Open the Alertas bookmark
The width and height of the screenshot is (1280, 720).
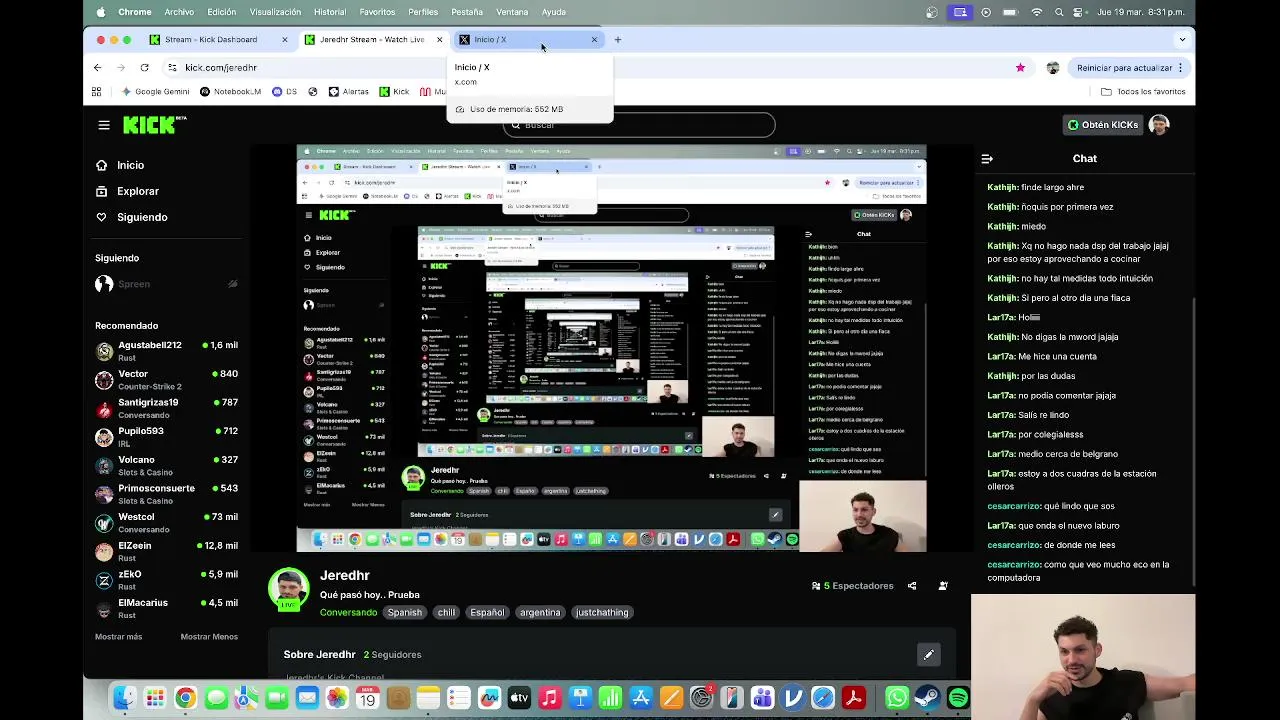348,91
